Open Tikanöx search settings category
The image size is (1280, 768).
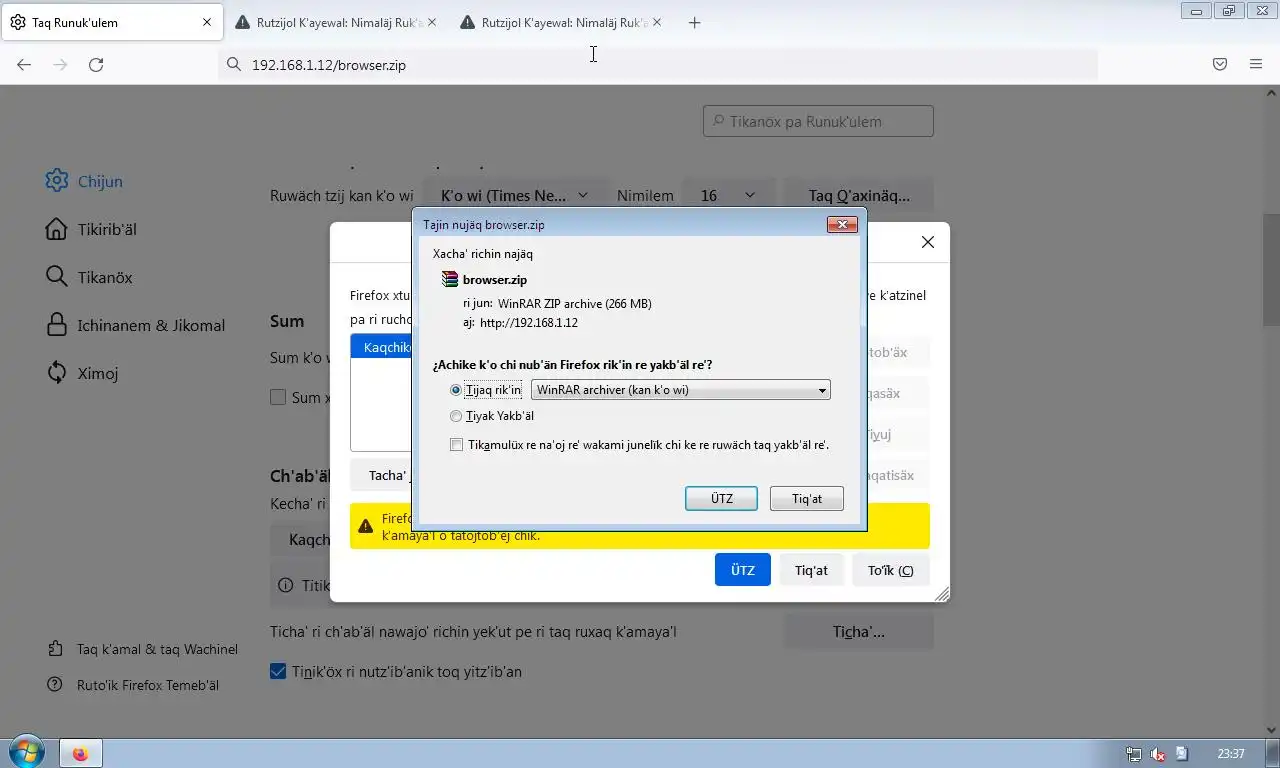click(90, 277)
